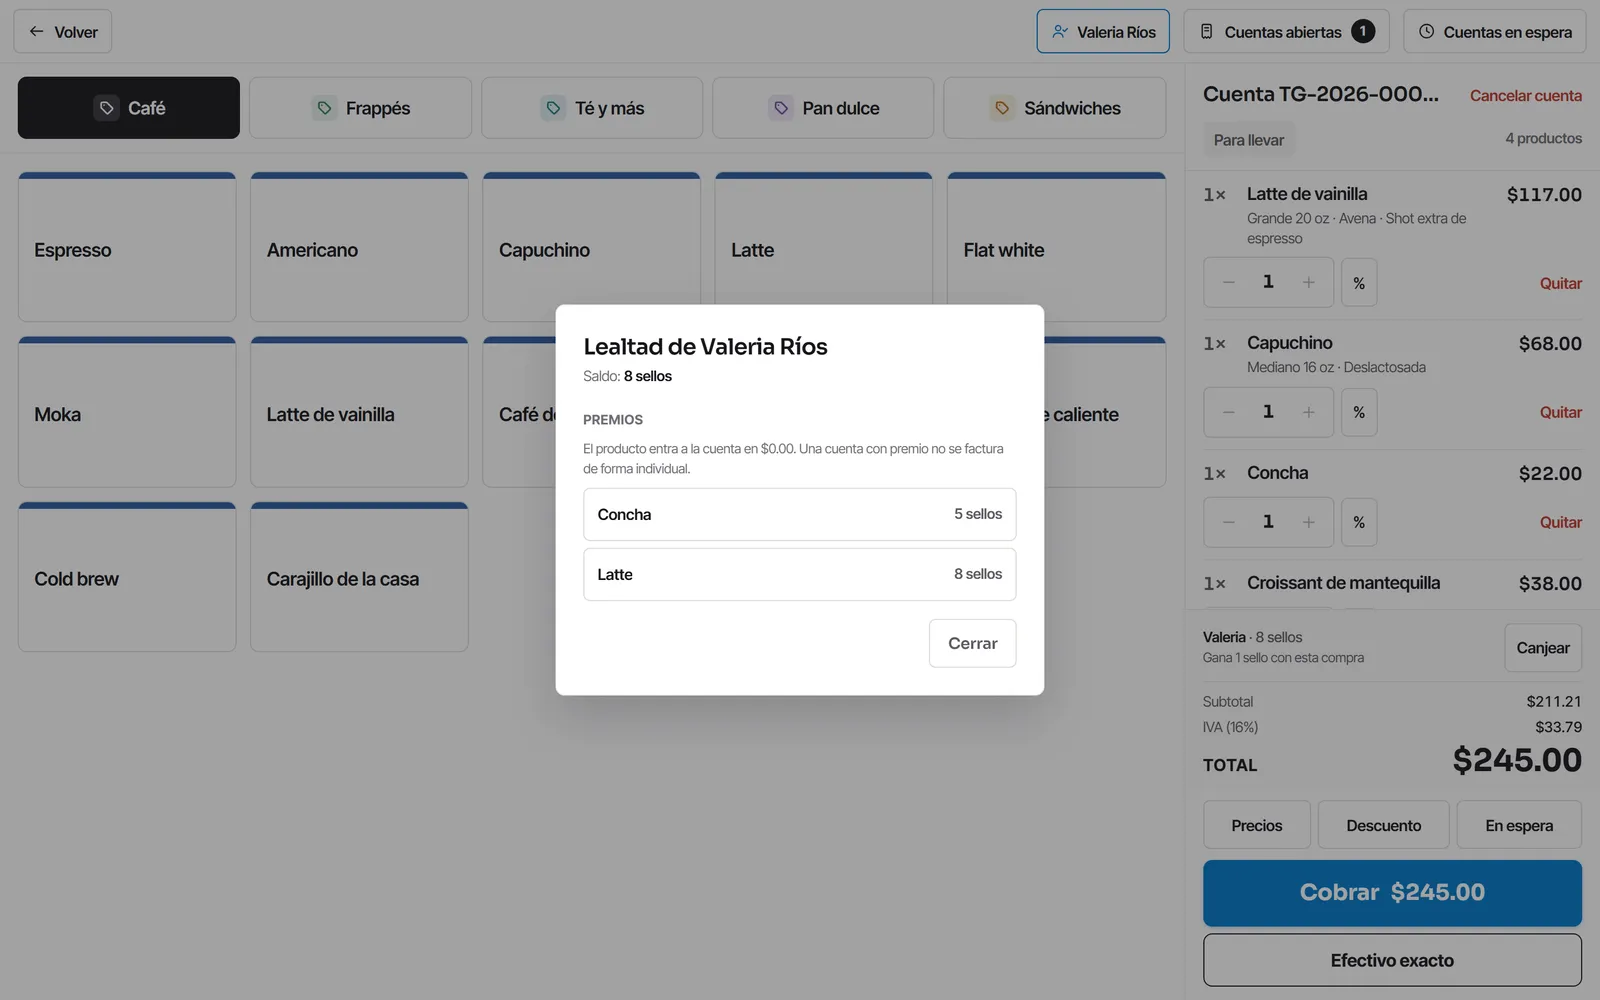Increase the Latte de vainilla quantity
The image size is (1600, 1000).
[1308, 283]
